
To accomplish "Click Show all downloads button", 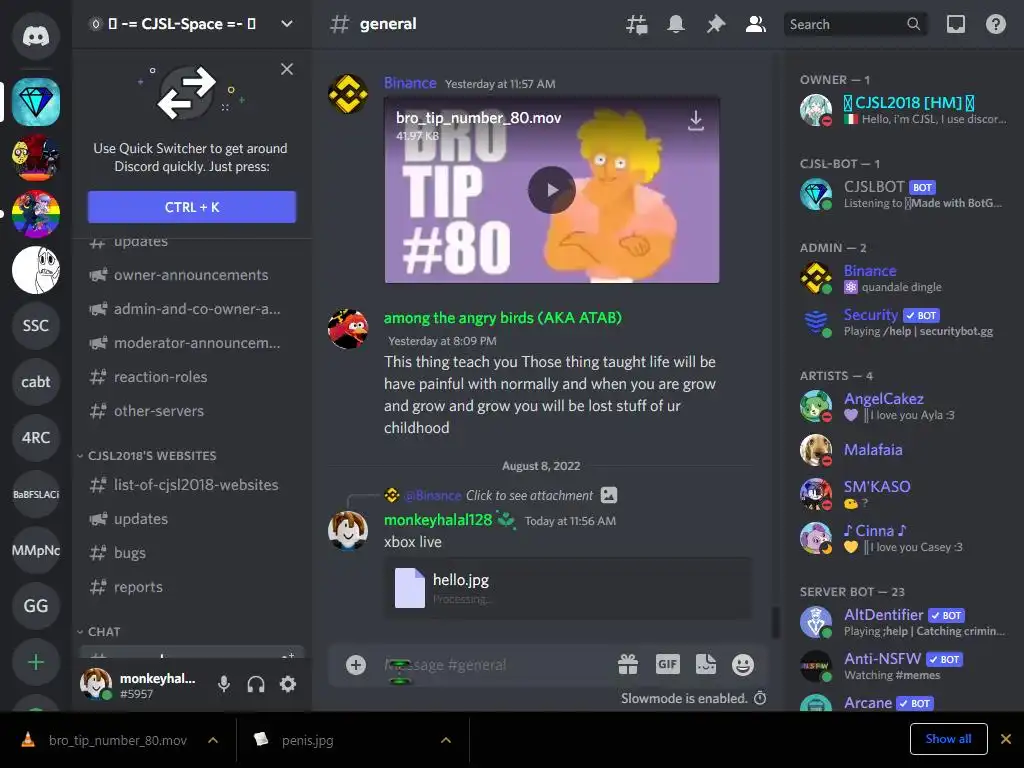I will tap(948, 739).
